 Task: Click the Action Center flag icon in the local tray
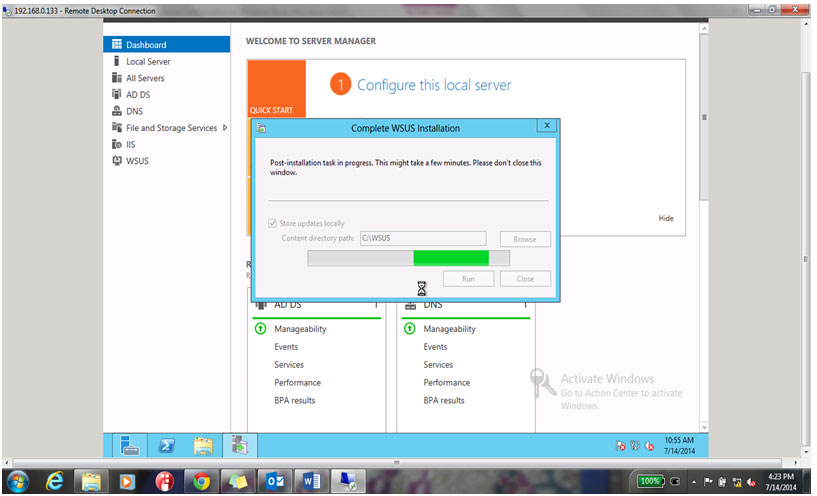(x=708, y=482)
